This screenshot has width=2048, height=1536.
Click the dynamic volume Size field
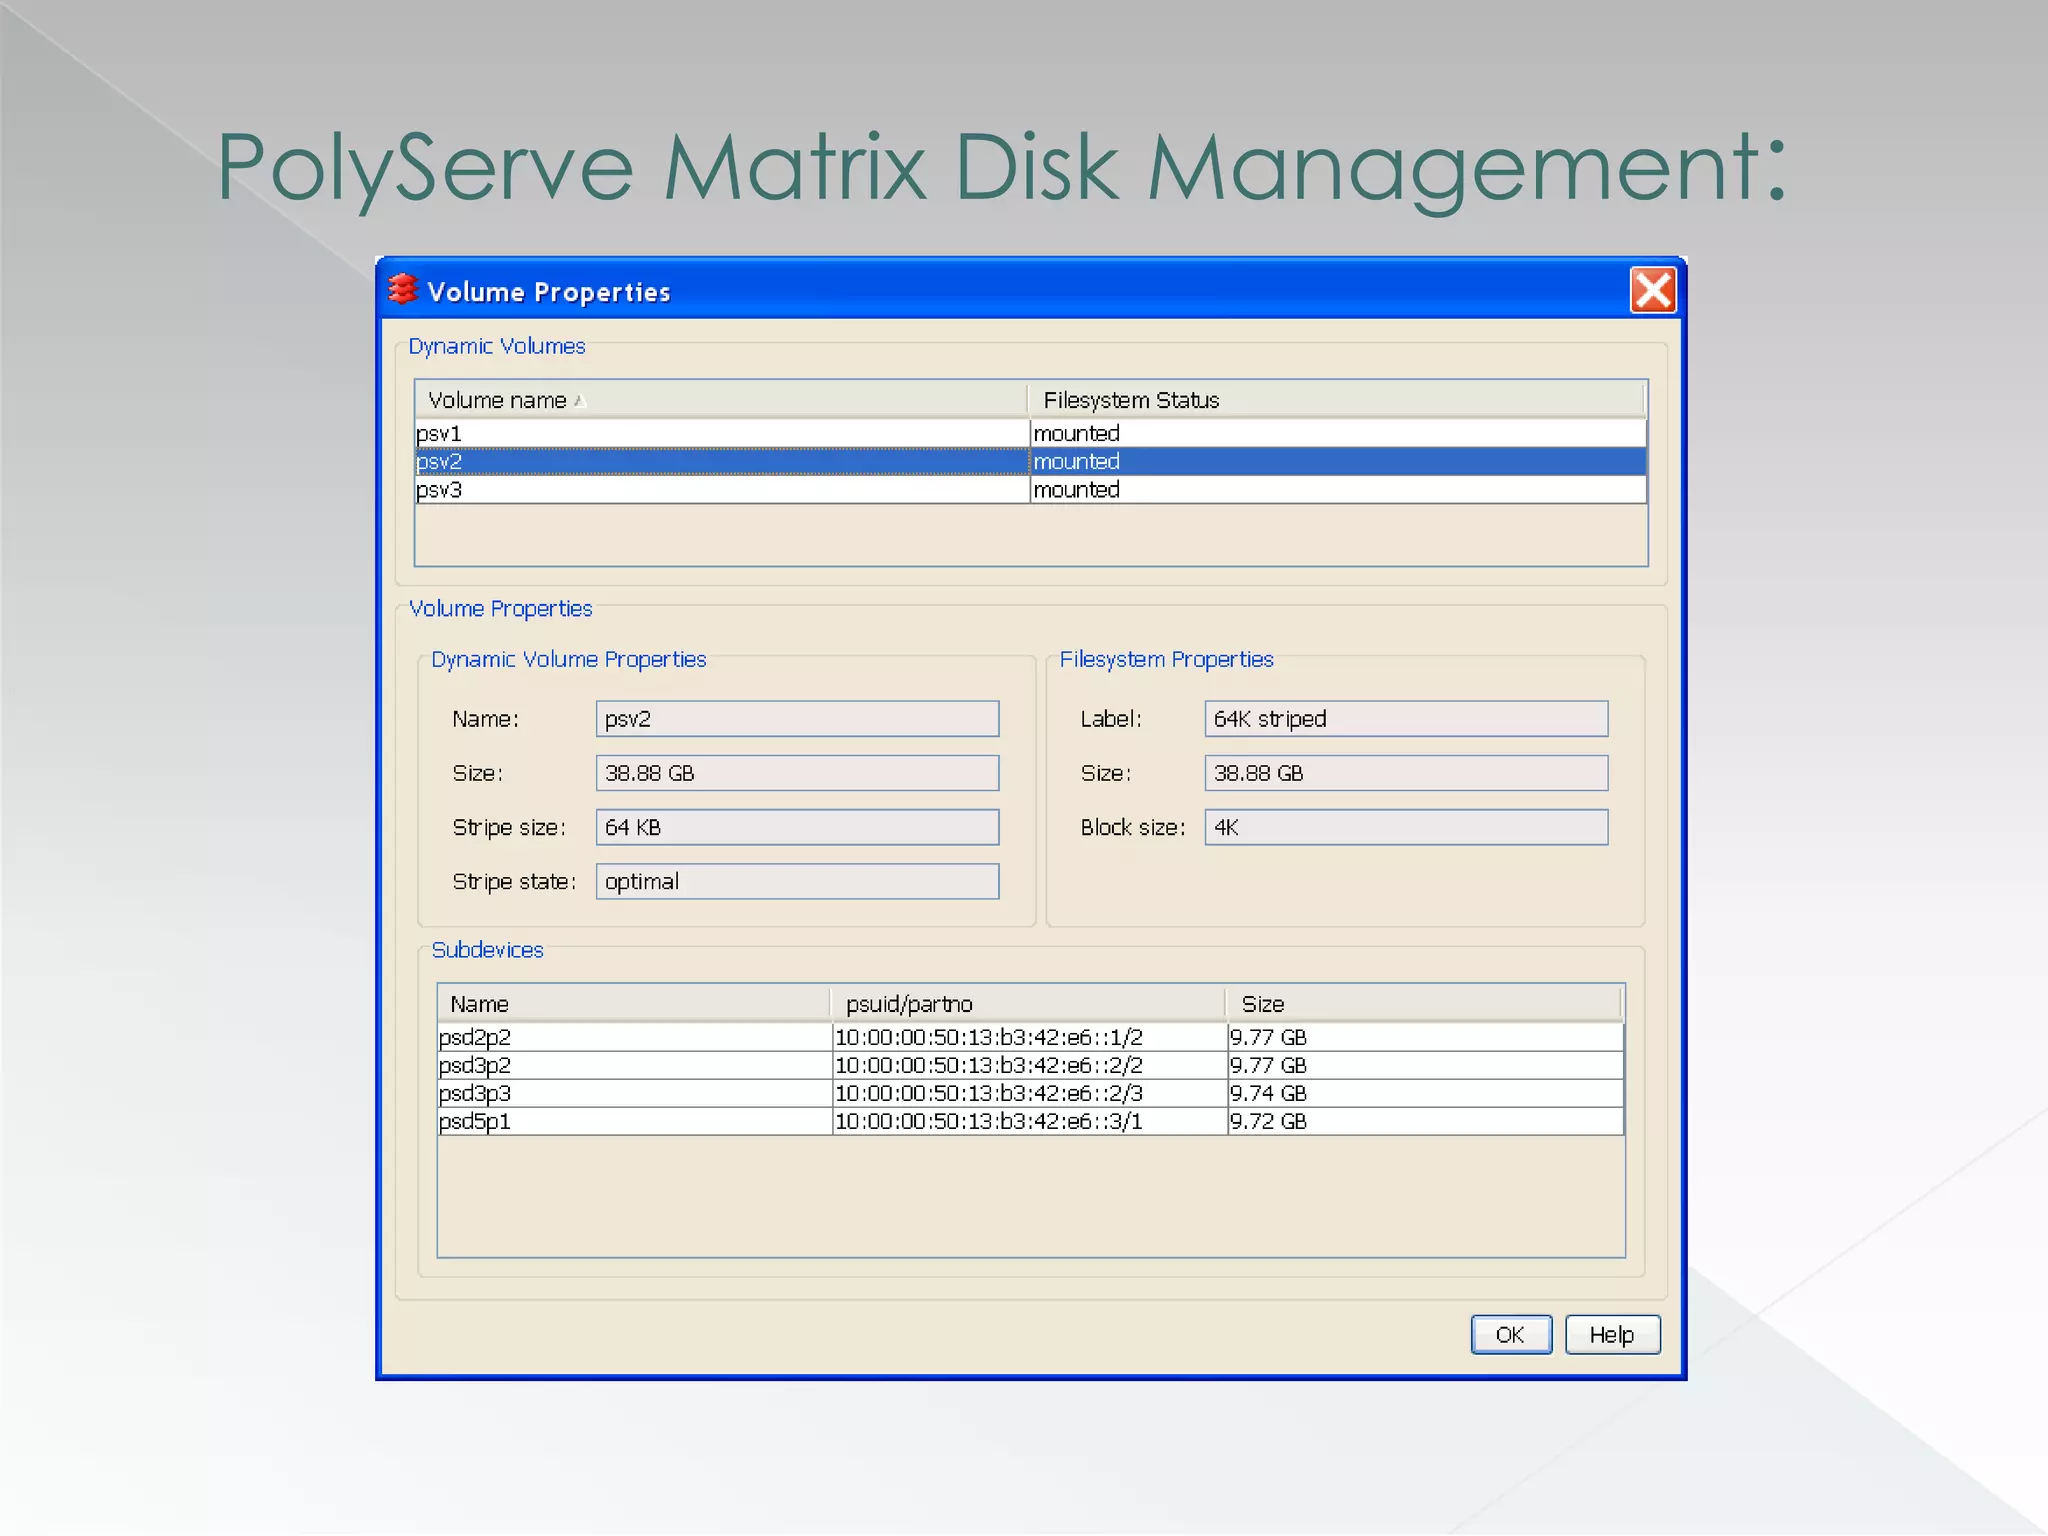pyautogui.click(x=797, y=773)
